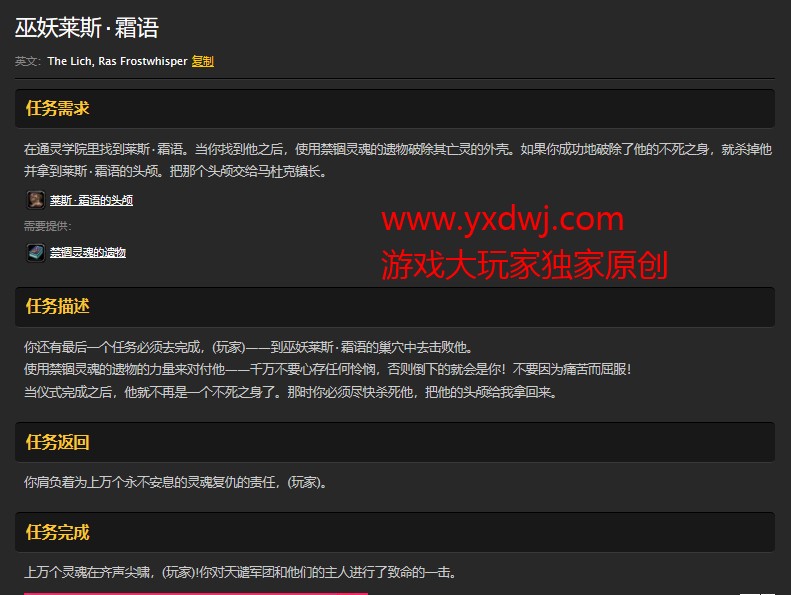Click the 英文 label before the English name

(x=28, y=61)
